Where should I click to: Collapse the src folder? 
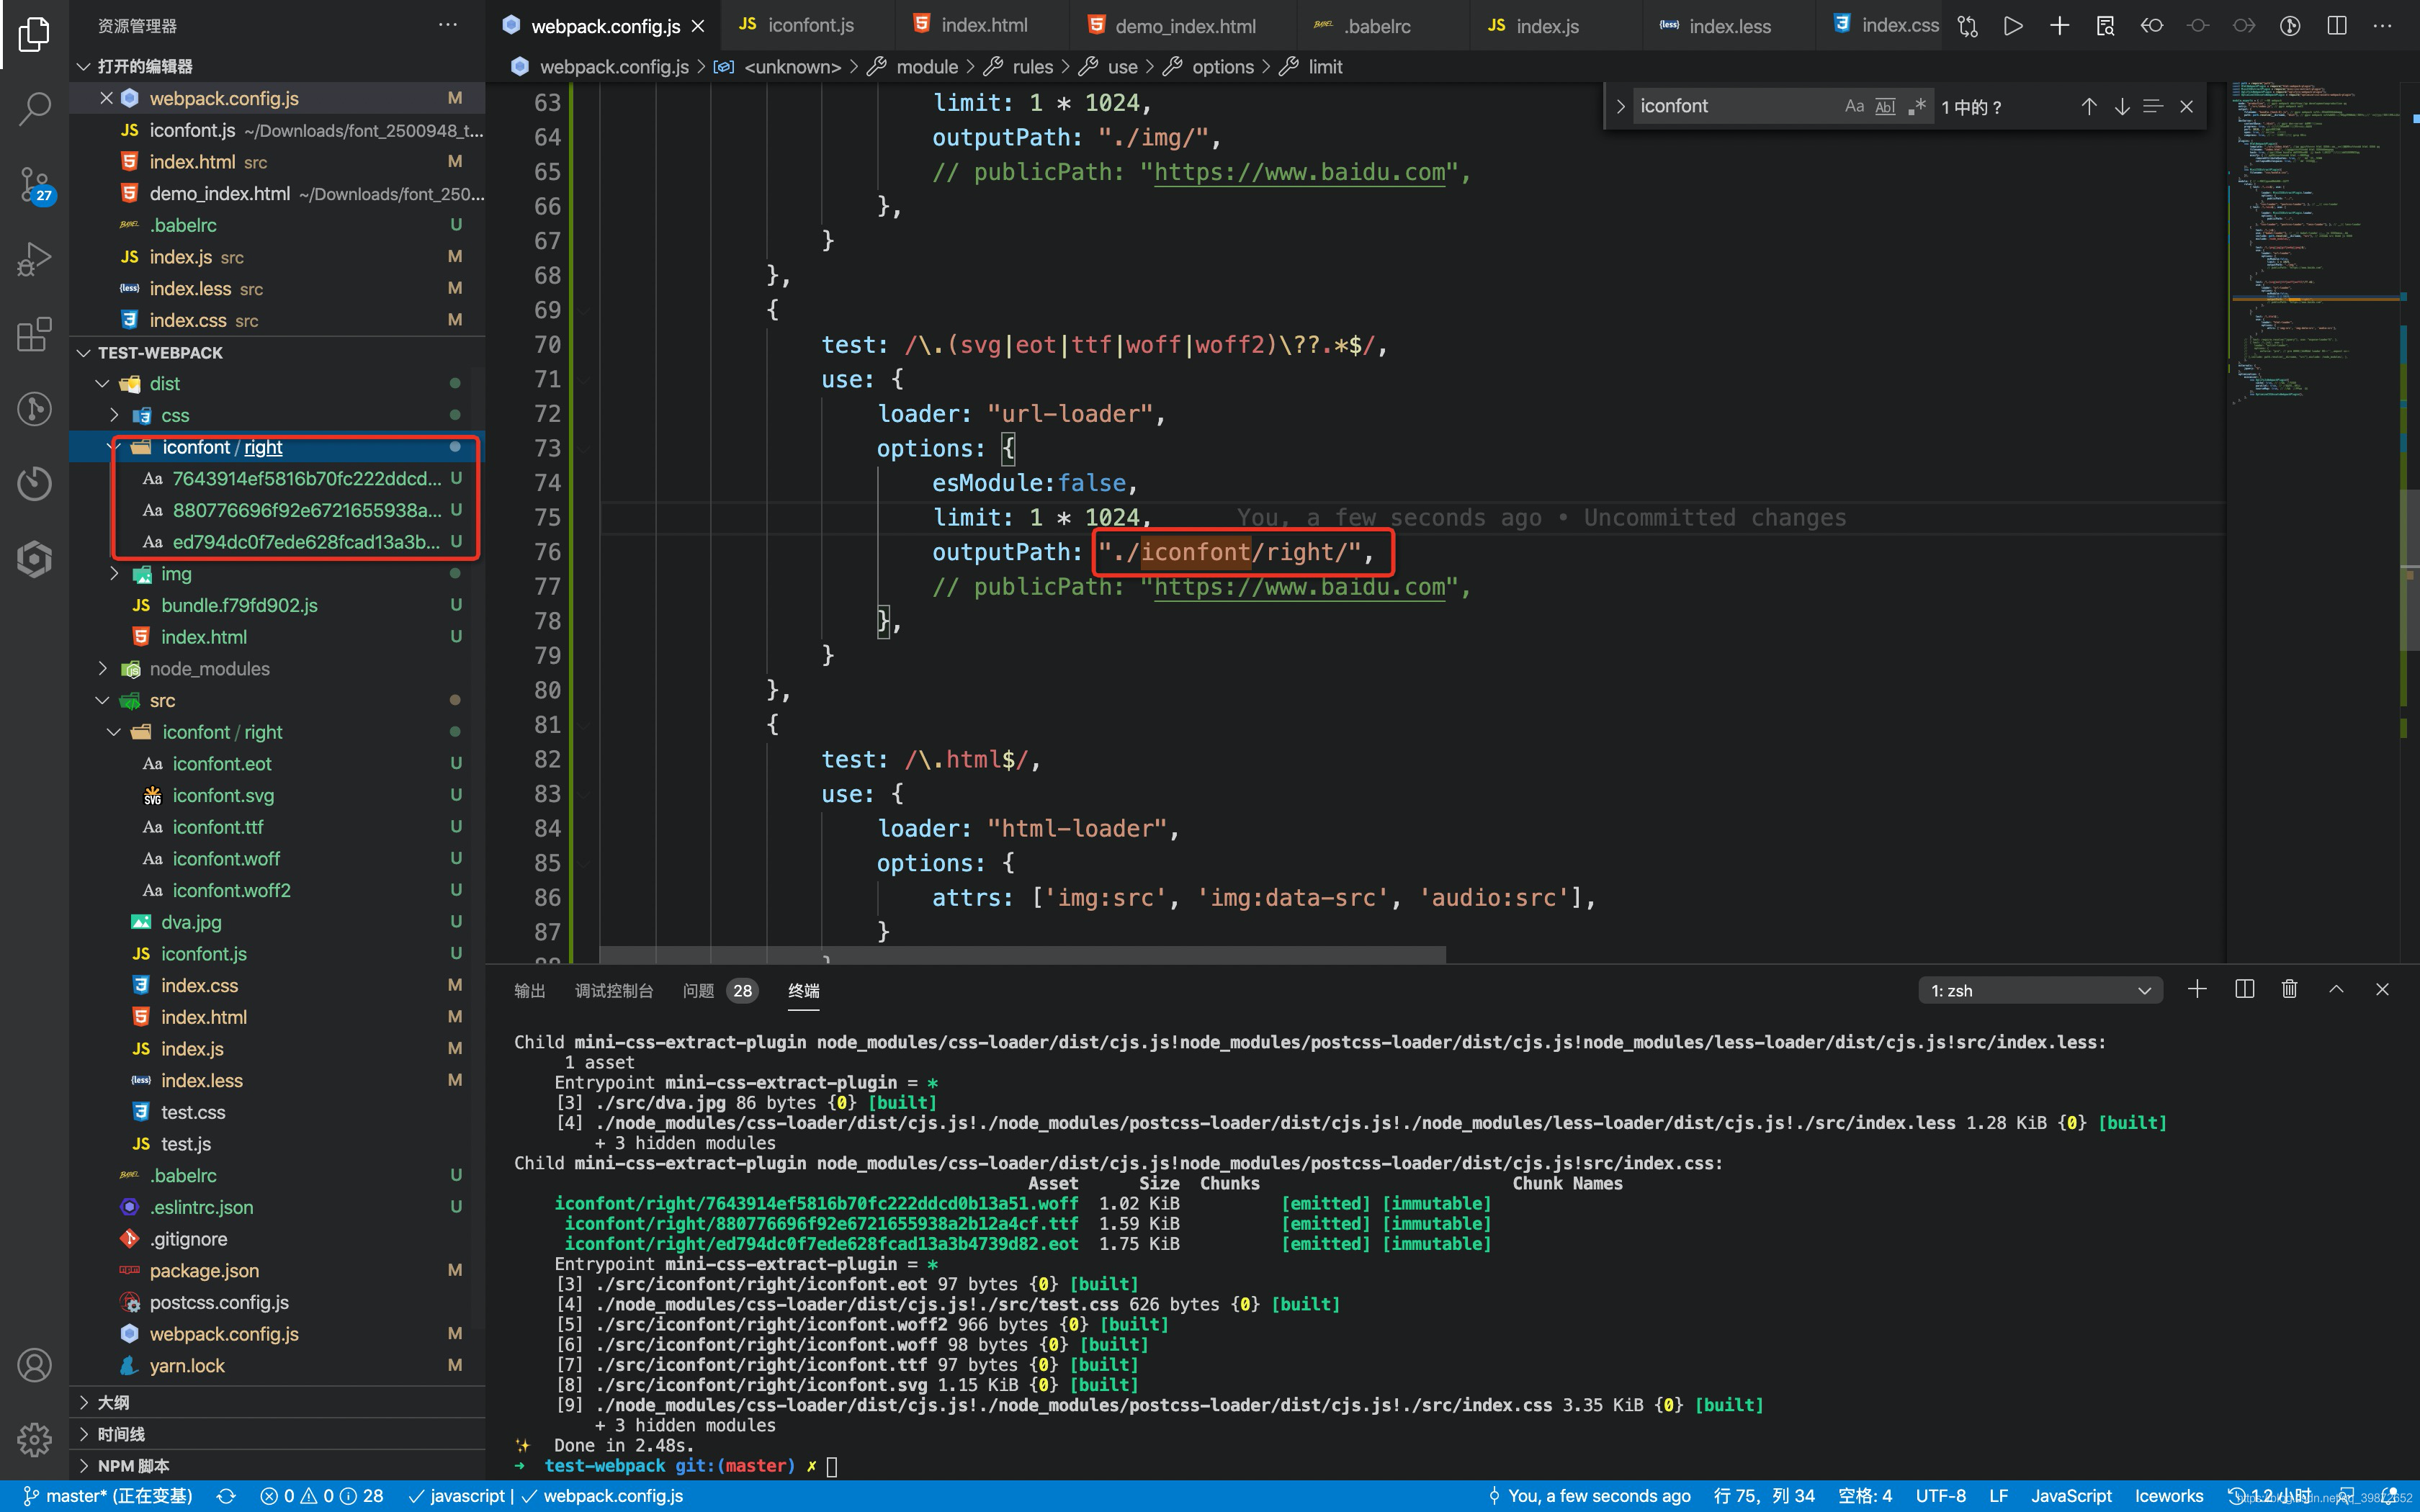tap(102, 701)
